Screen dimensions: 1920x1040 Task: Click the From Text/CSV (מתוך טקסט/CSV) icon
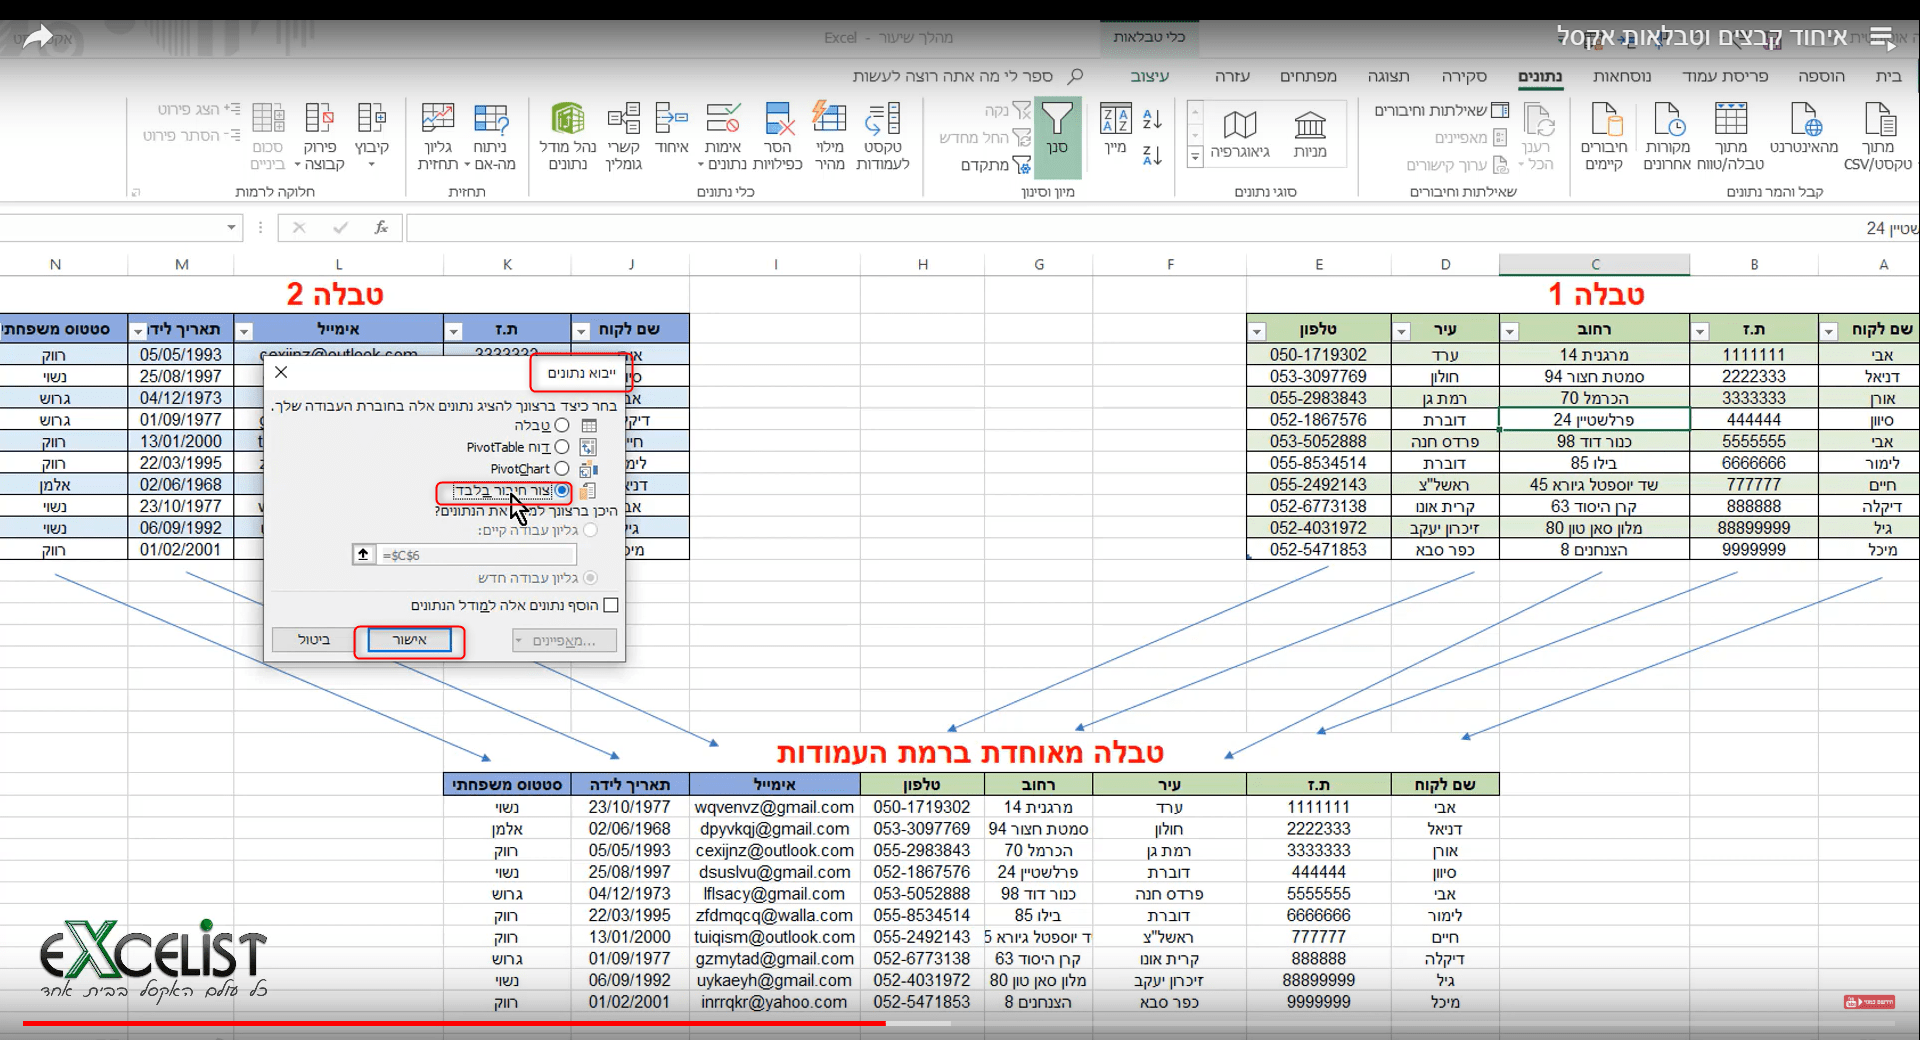click(1880, 120)
